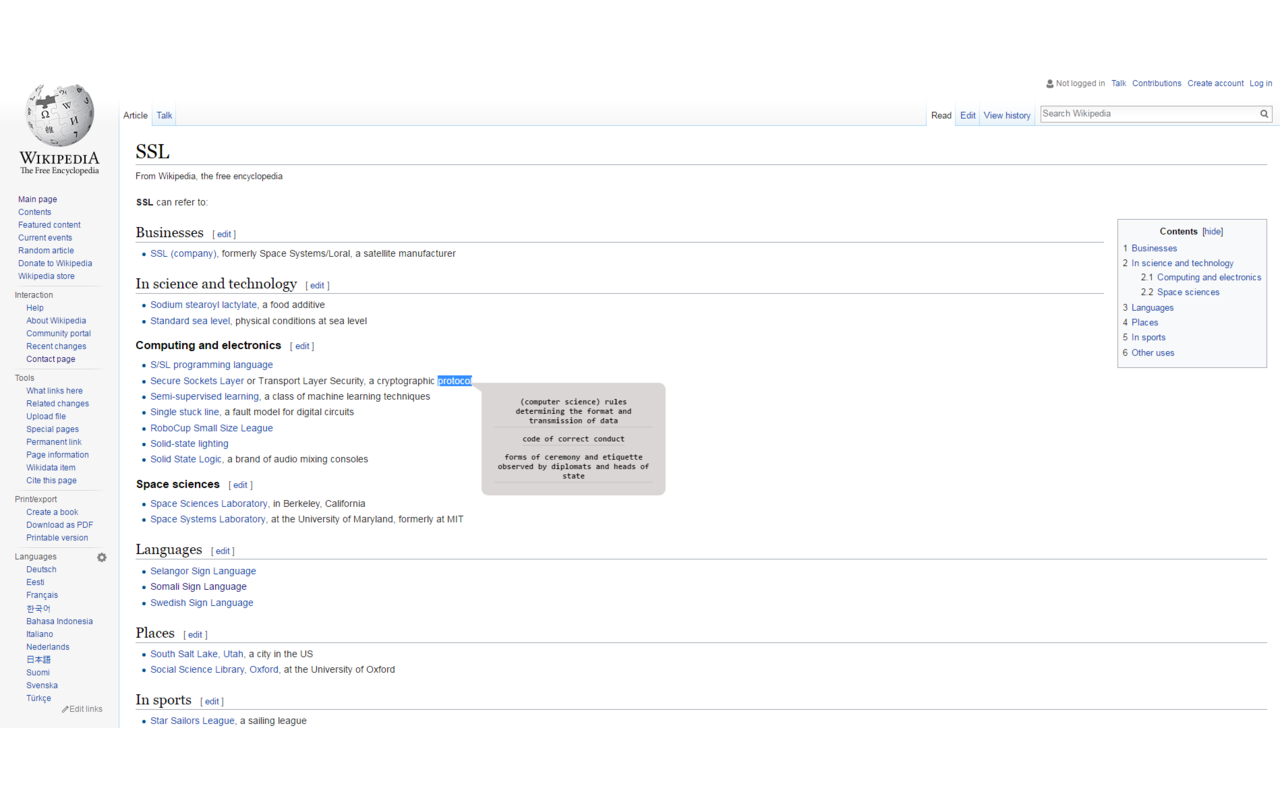This screenshot has height=800, width=1280.
Task: Select the Read tab
Action: pos(941,115)
